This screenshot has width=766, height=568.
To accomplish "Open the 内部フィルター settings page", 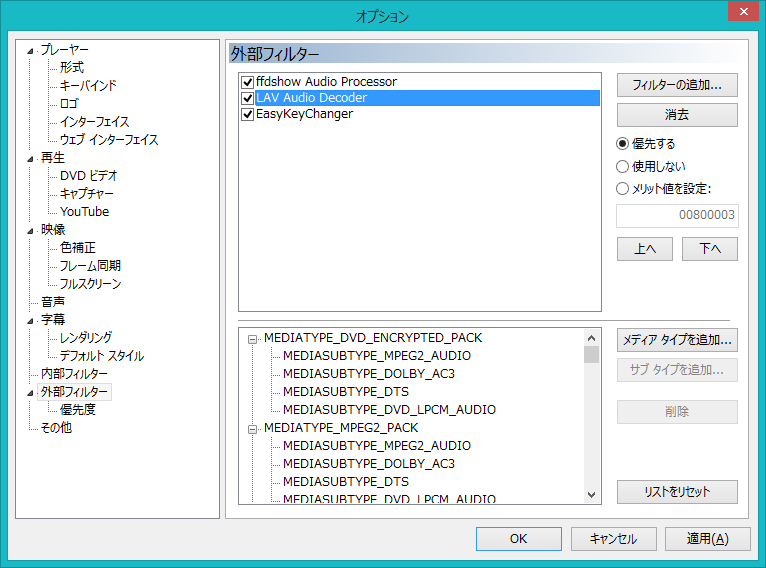I will 74,374.
